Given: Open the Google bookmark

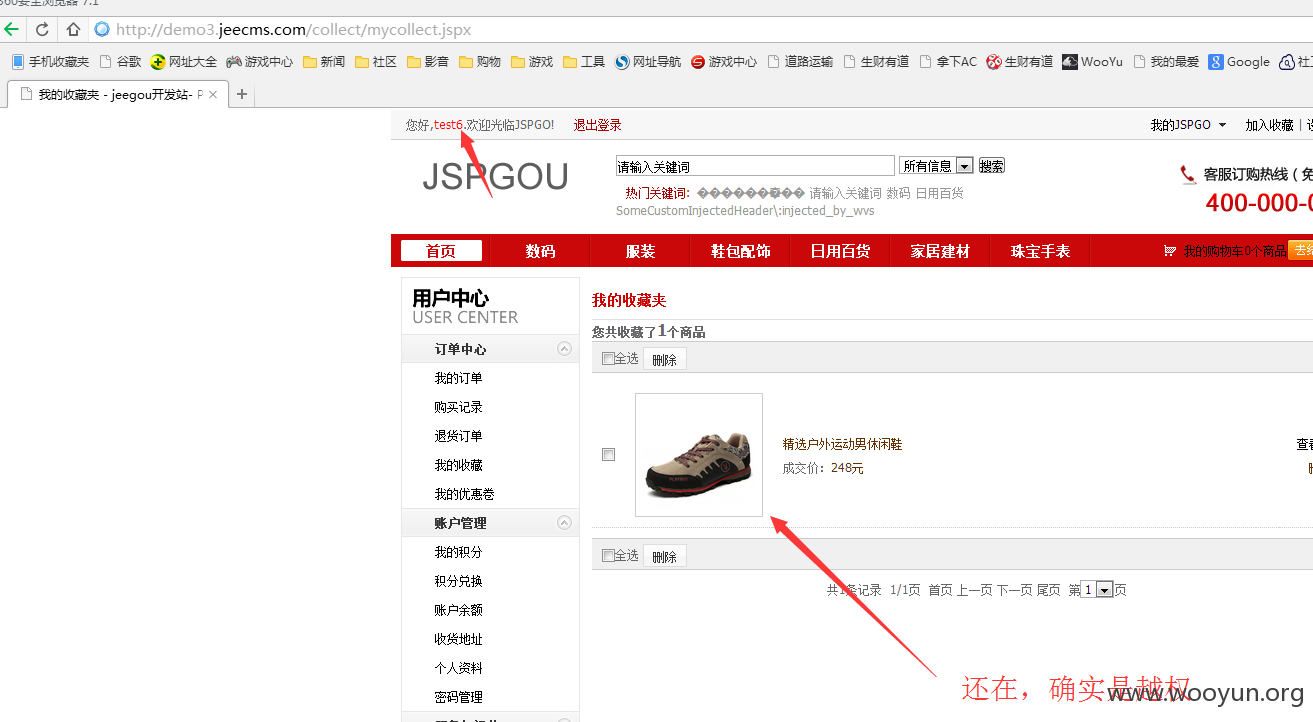Looking at the screenshot, I should 1239,62.
